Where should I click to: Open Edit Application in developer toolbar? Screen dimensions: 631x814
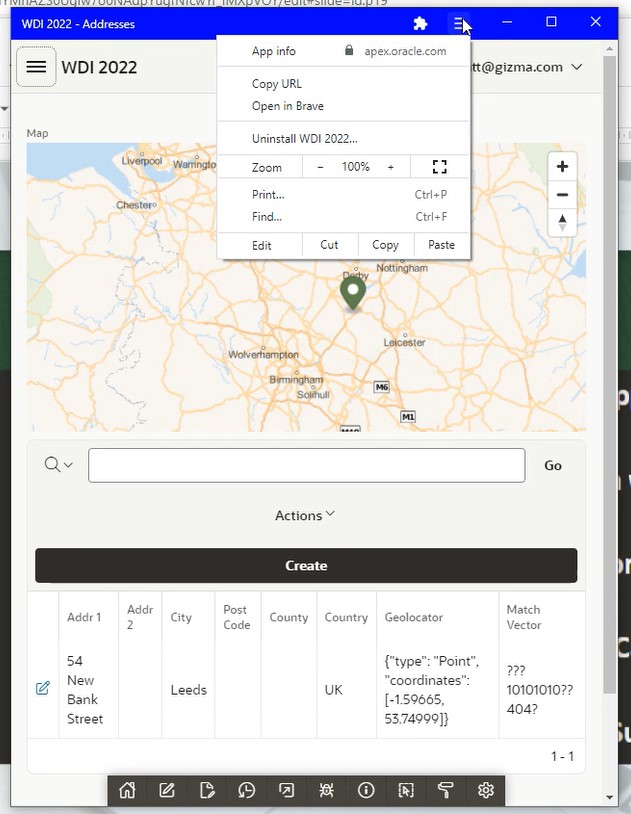[167, 790]
